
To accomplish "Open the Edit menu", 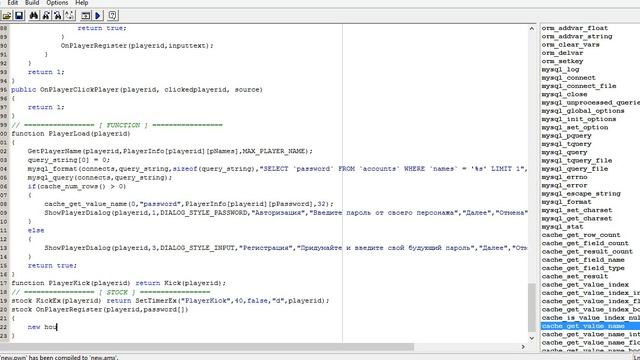I will pyautogui.click(x=13, y=3).
